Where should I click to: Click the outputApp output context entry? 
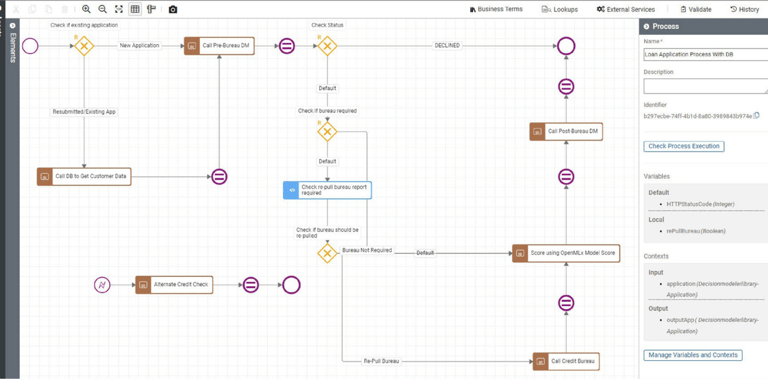coord(712,325)
